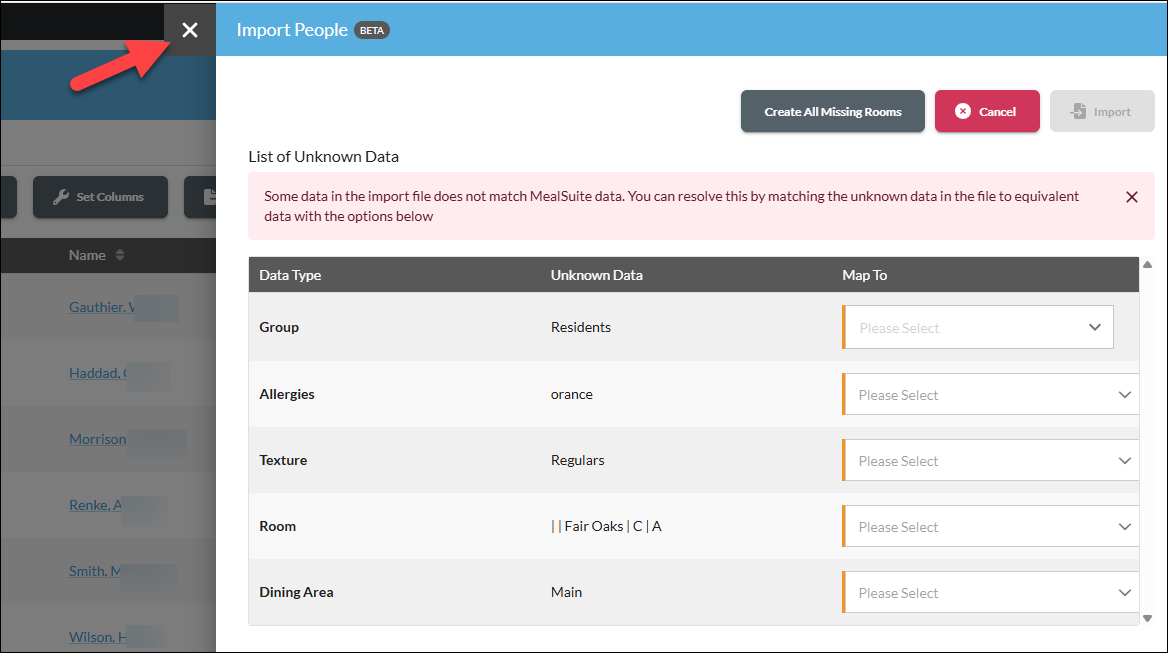1168x653 pixels.
Task: Open the Dining Area Map To dropdown
Action: 991,593
